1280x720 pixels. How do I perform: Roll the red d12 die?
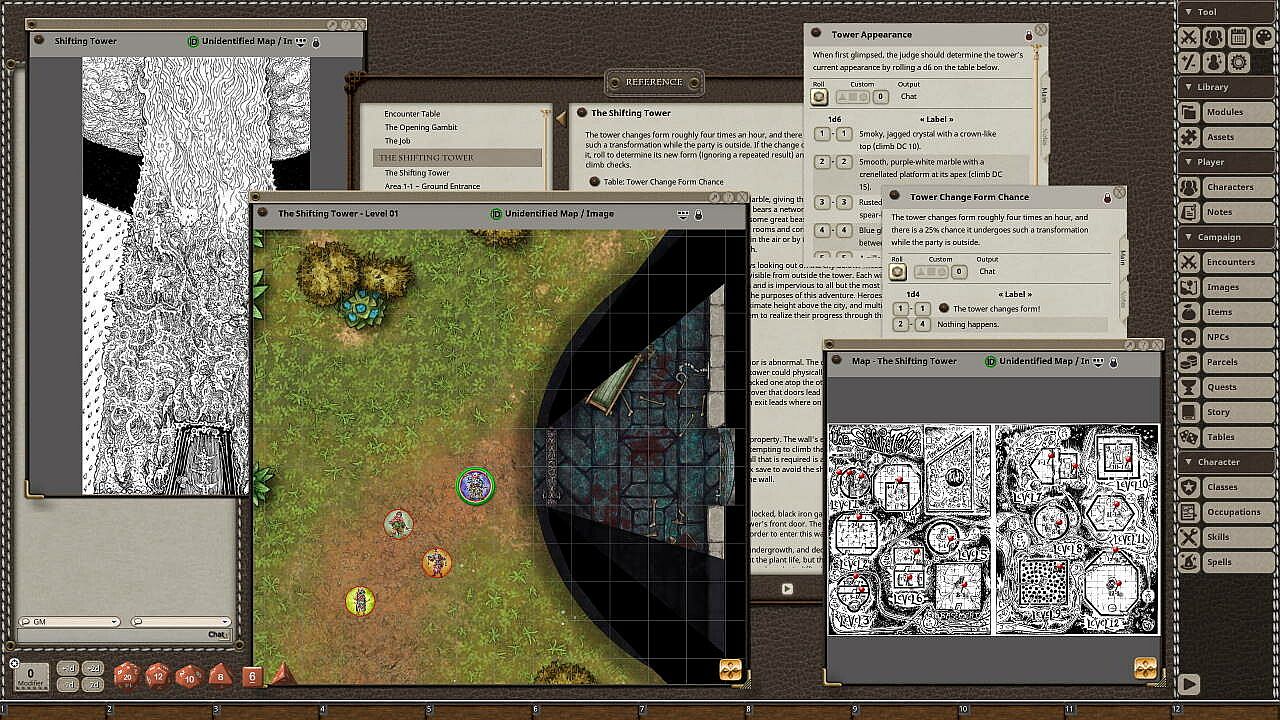(158, 675)
